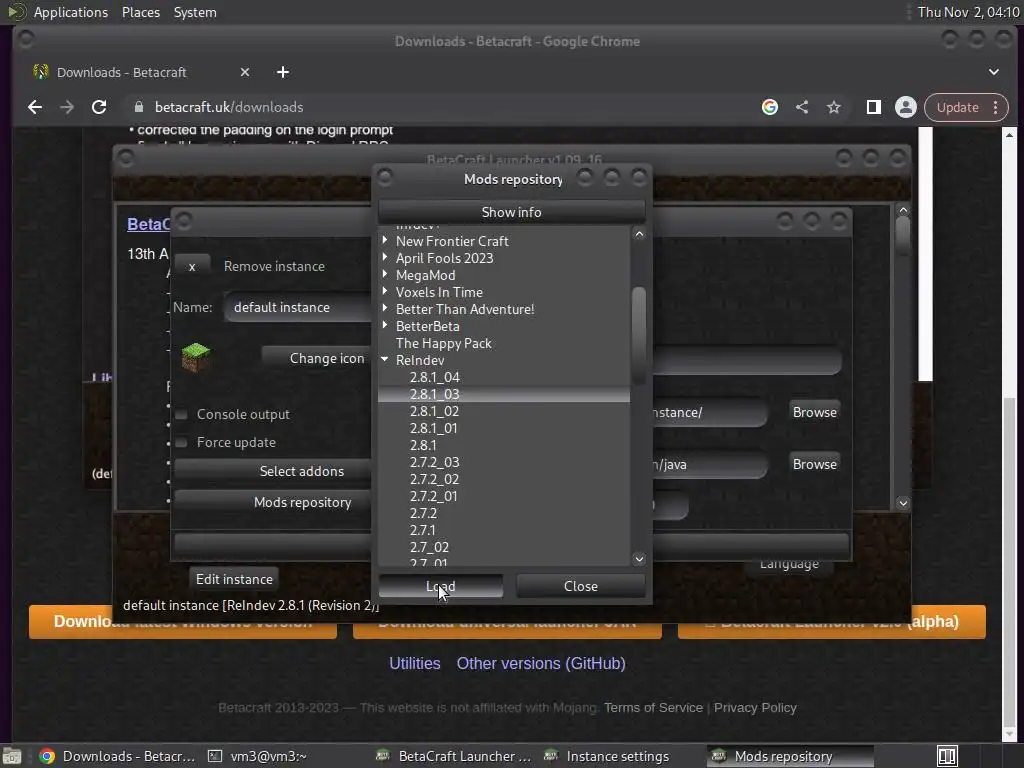The height and width of the screenshot is (768, 1024).
Task: Expand the BetterBeta tree node
Action: (385, 325)
